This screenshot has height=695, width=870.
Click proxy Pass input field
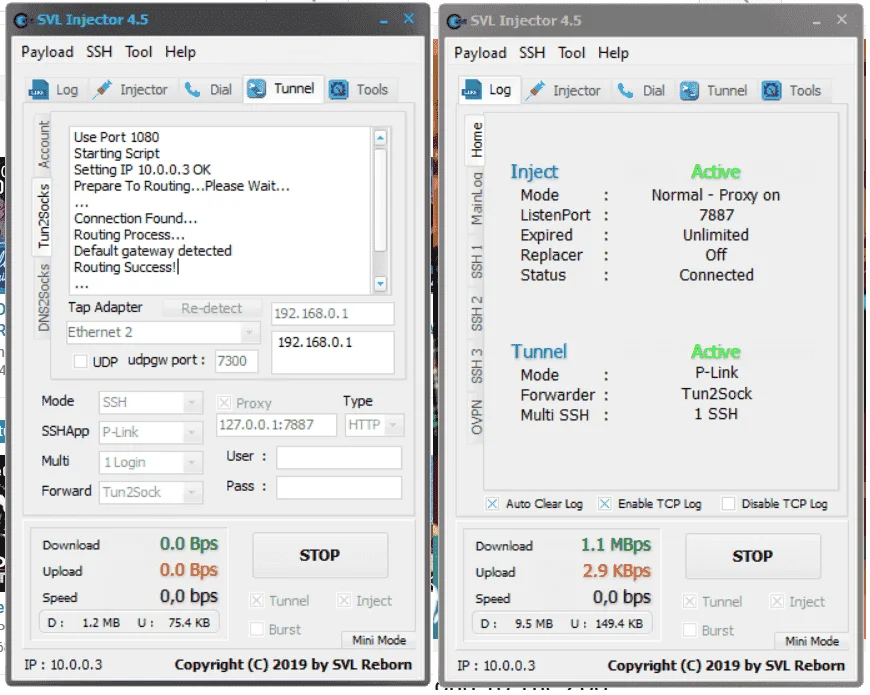click(339, 488)
